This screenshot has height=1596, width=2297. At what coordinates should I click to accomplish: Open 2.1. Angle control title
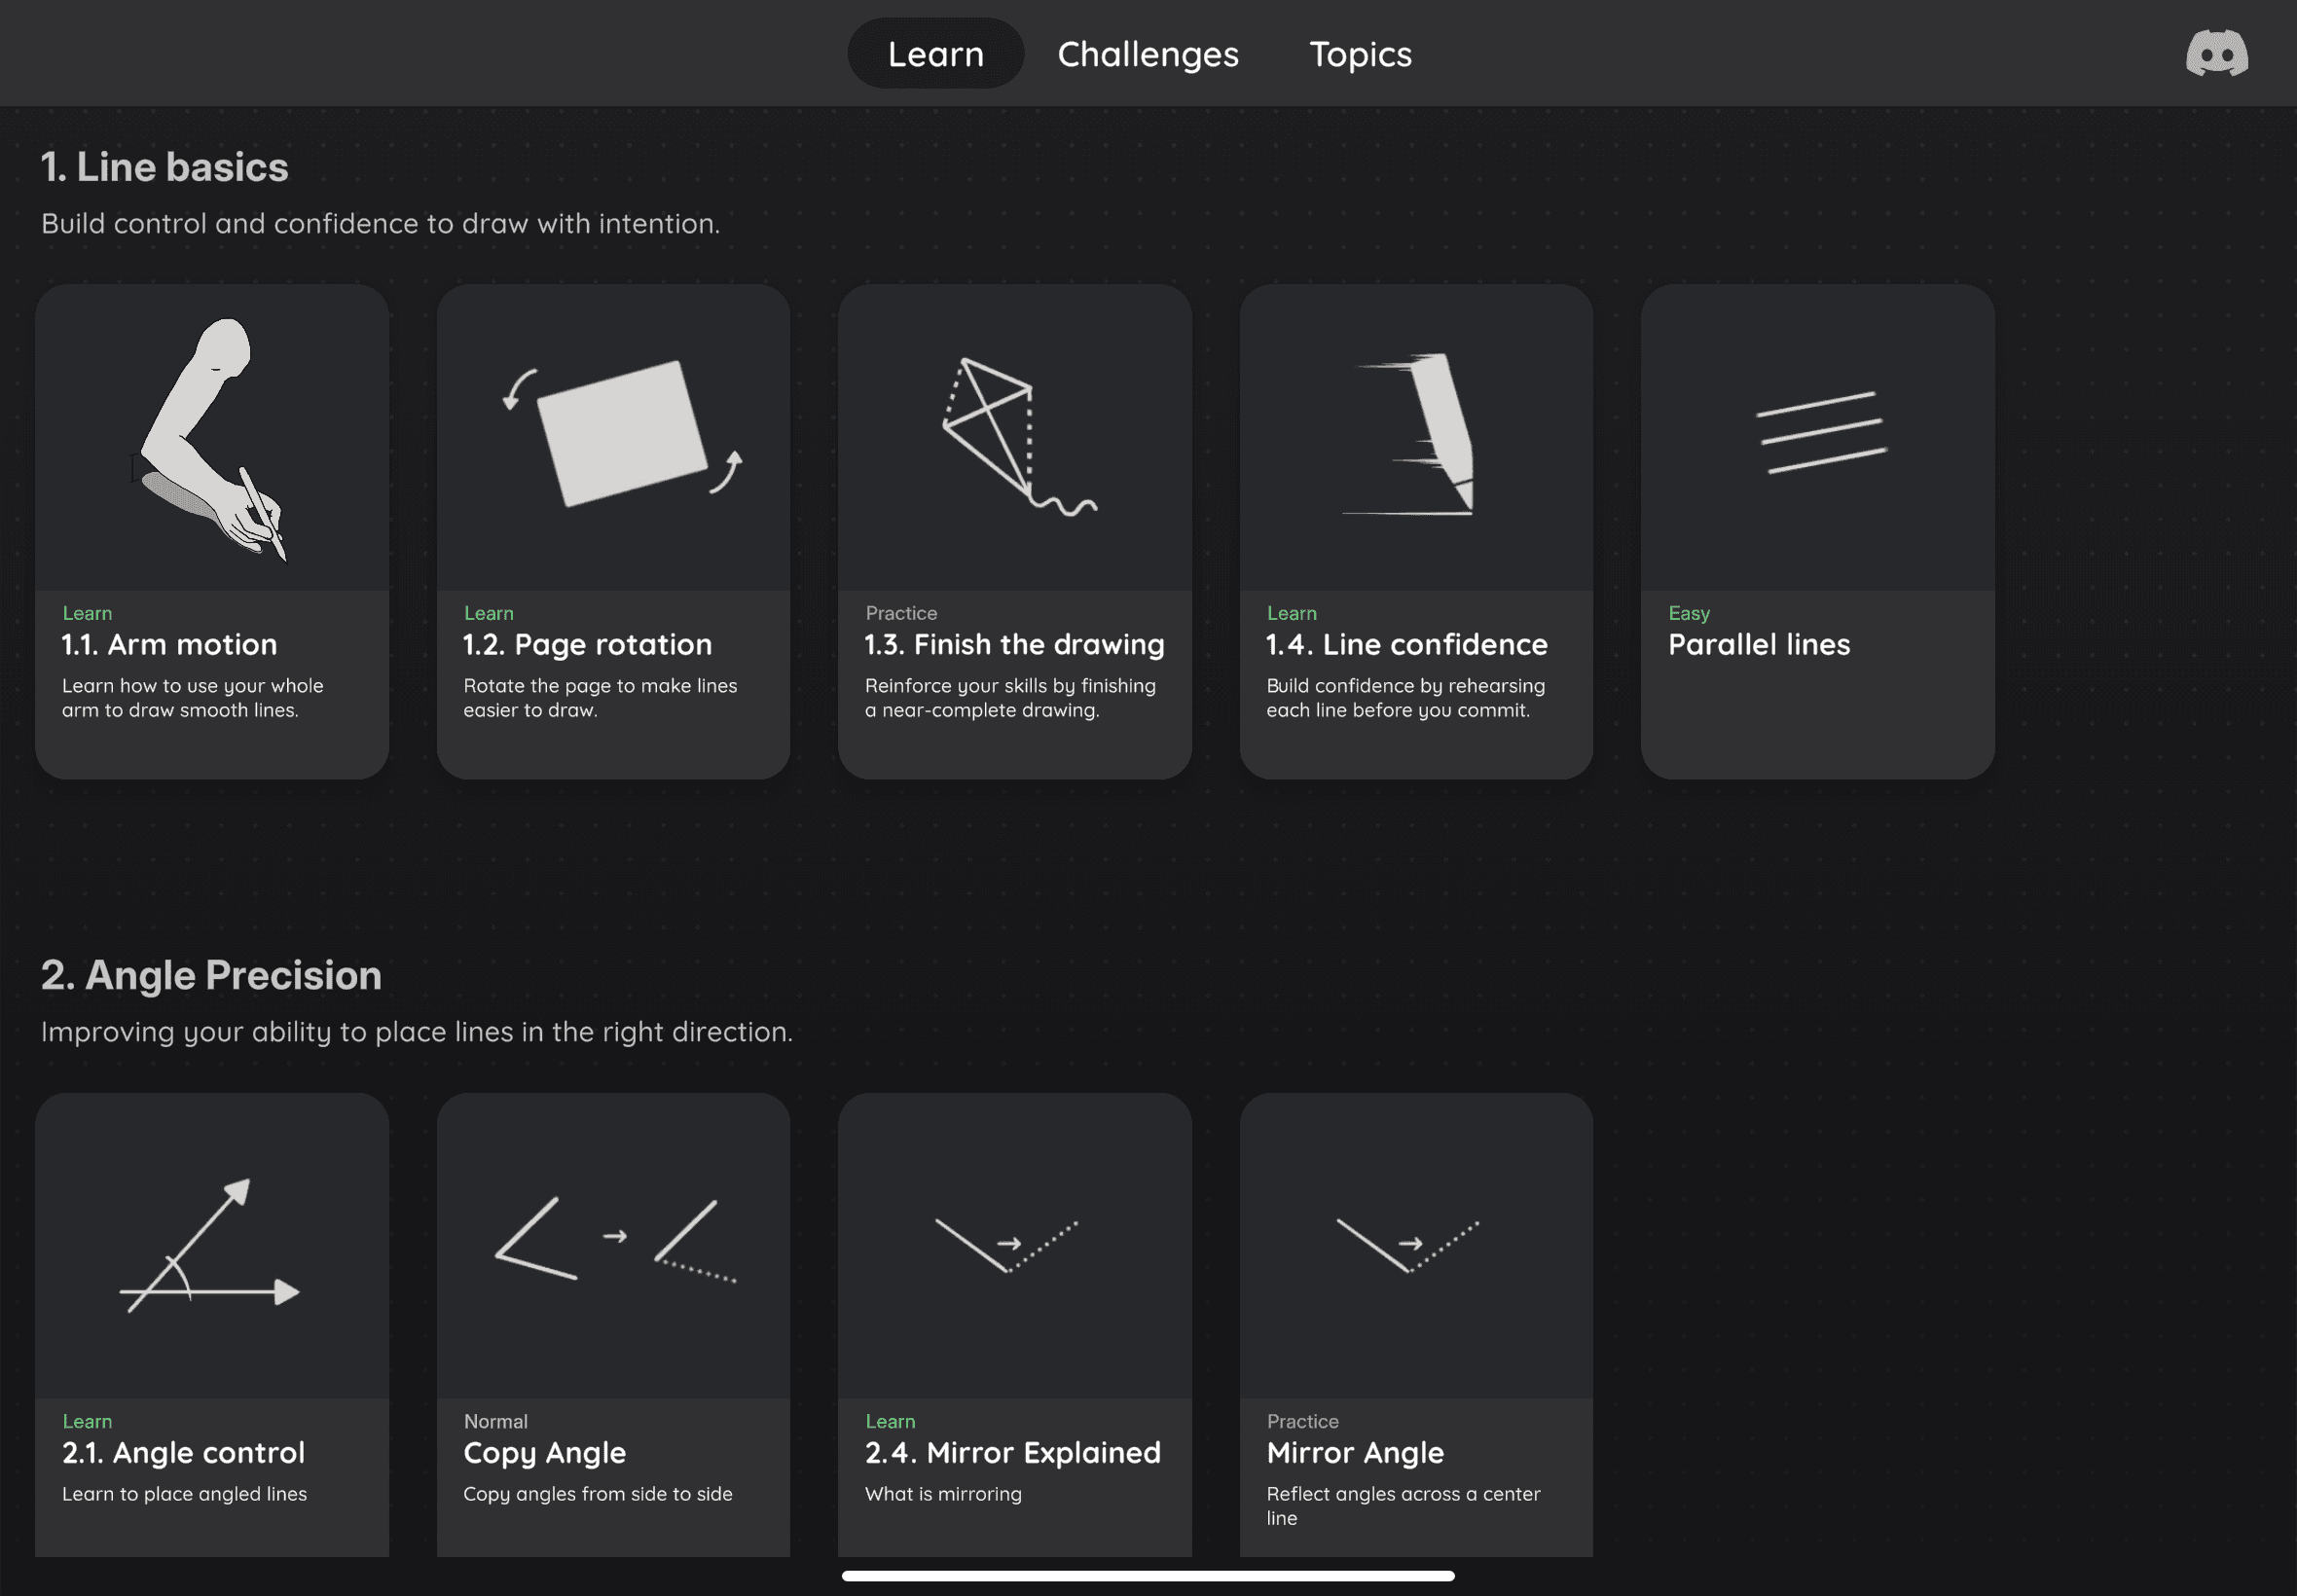pos(183,1453)
